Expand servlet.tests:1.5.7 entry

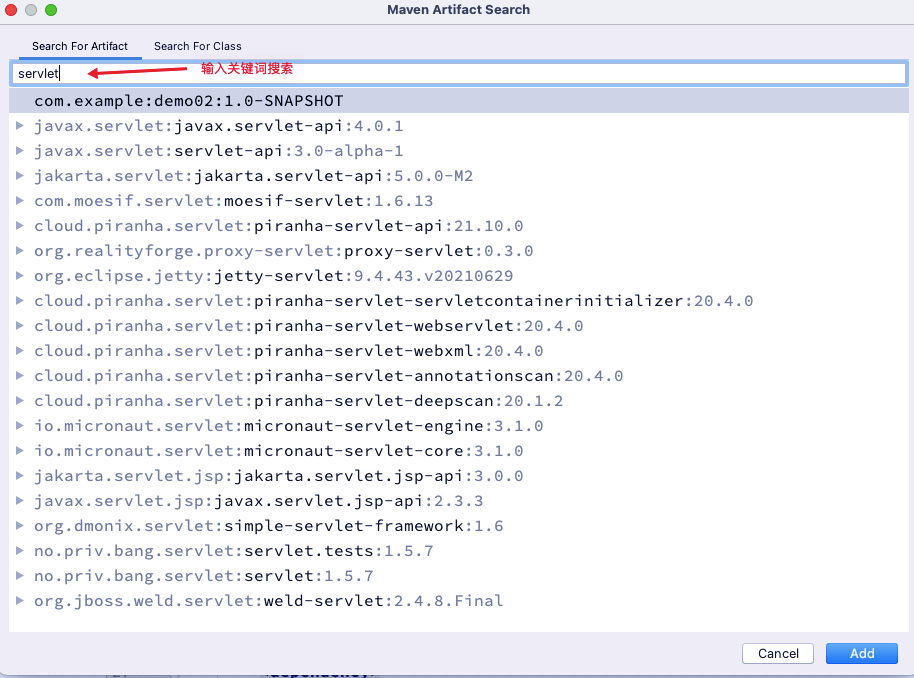pyautogui.click(x=20, y=550)
